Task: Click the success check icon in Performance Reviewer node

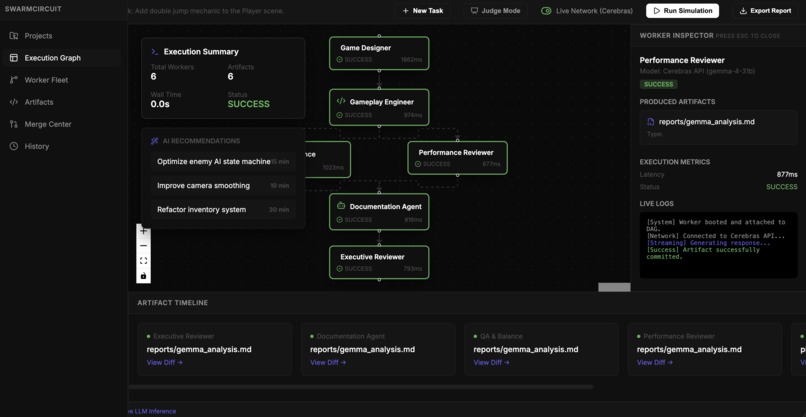Action: [x=418, y=164]
